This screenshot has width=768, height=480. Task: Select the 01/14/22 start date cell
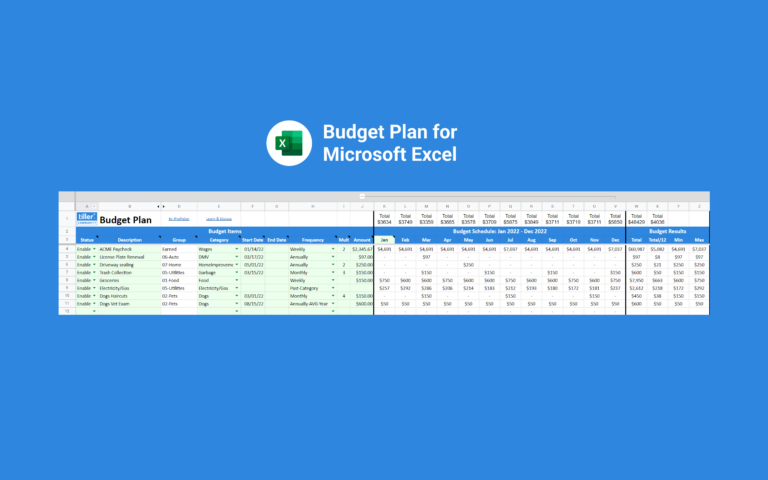(253, 249)
